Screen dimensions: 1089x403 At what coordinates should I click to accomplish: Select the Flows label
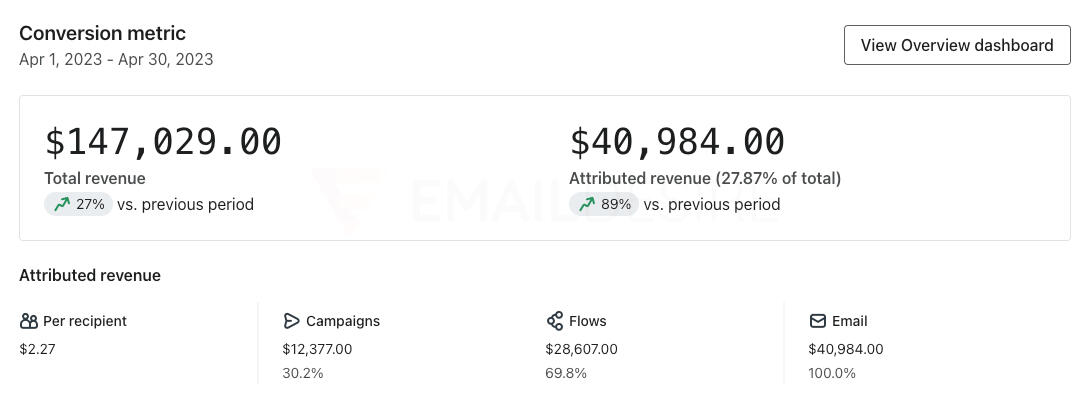588,321
